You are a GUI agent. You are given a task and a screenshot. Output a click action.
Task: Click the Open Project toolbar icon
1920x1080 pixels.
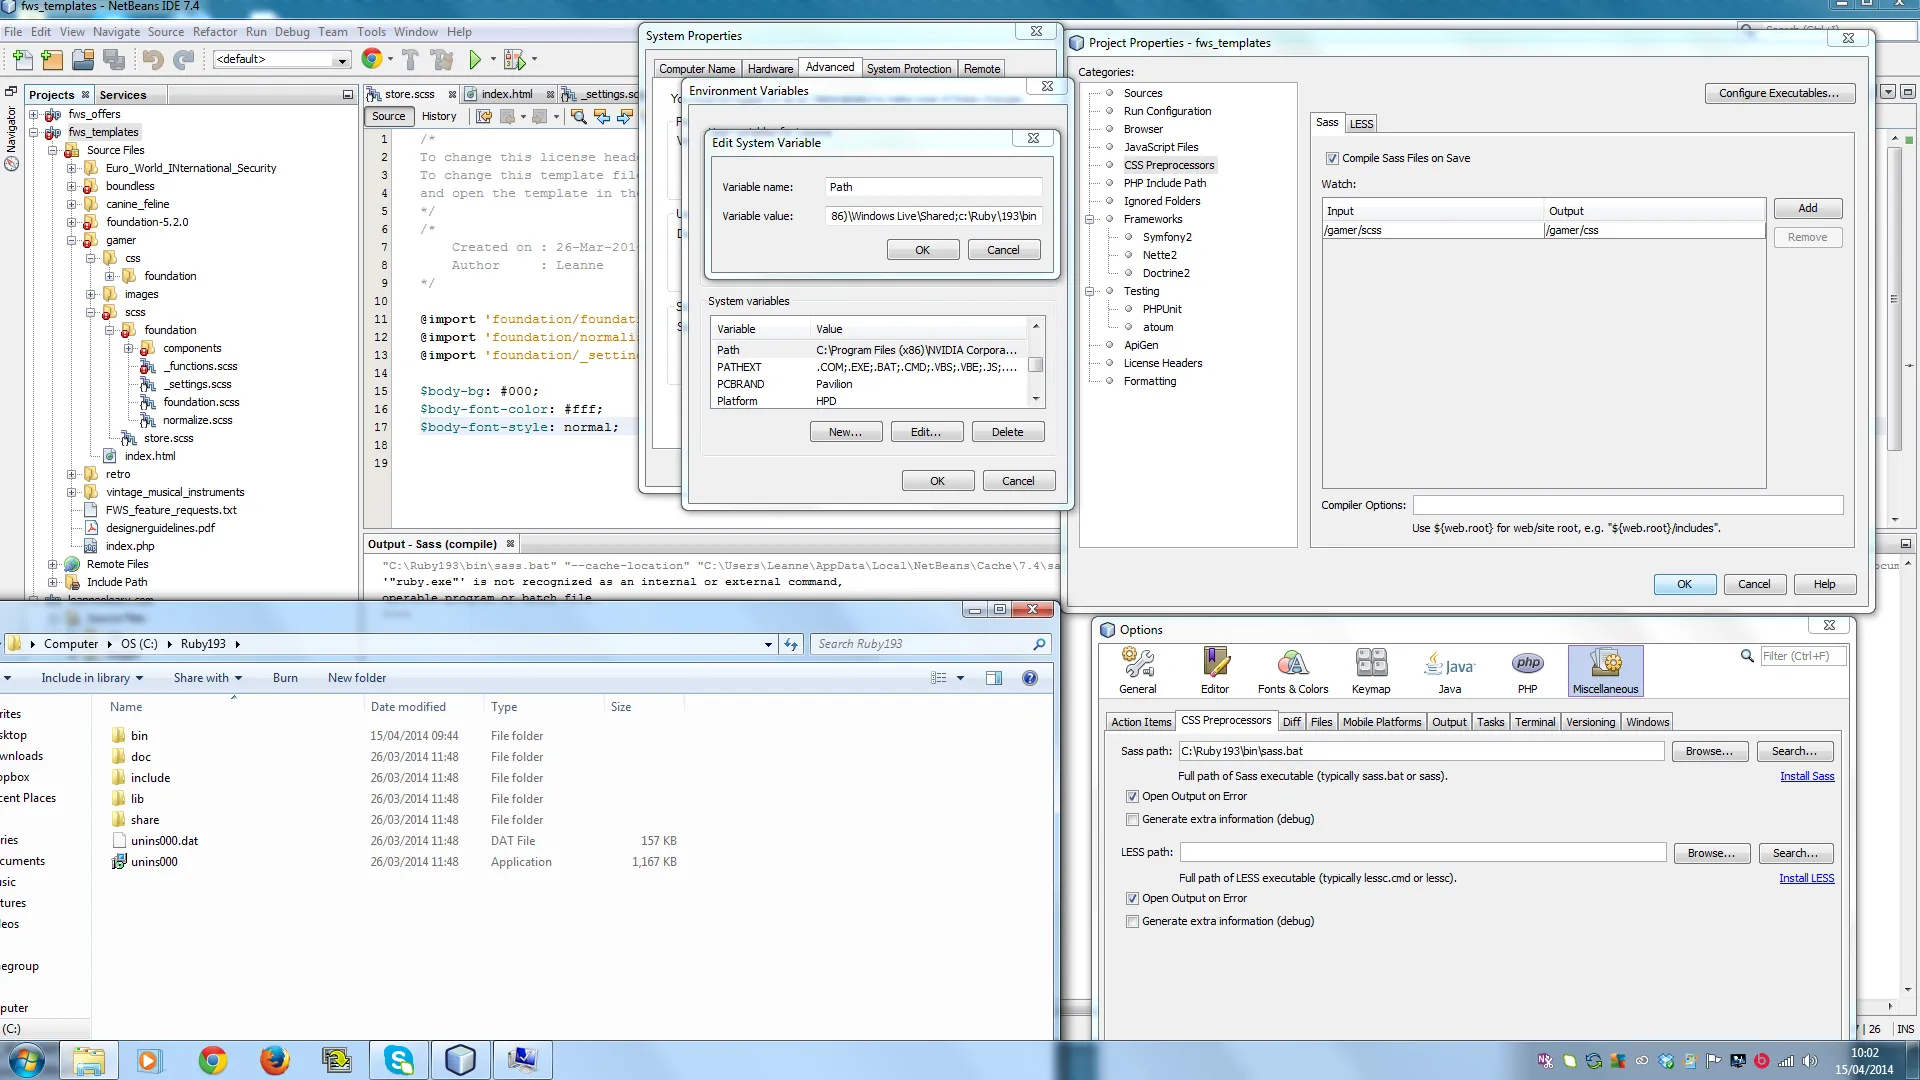(83, 60)
